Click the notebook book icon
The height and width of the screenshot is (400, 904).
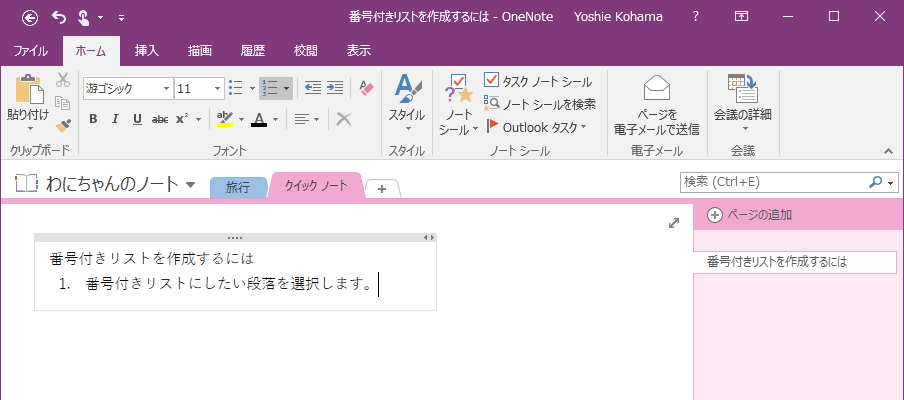25,184
